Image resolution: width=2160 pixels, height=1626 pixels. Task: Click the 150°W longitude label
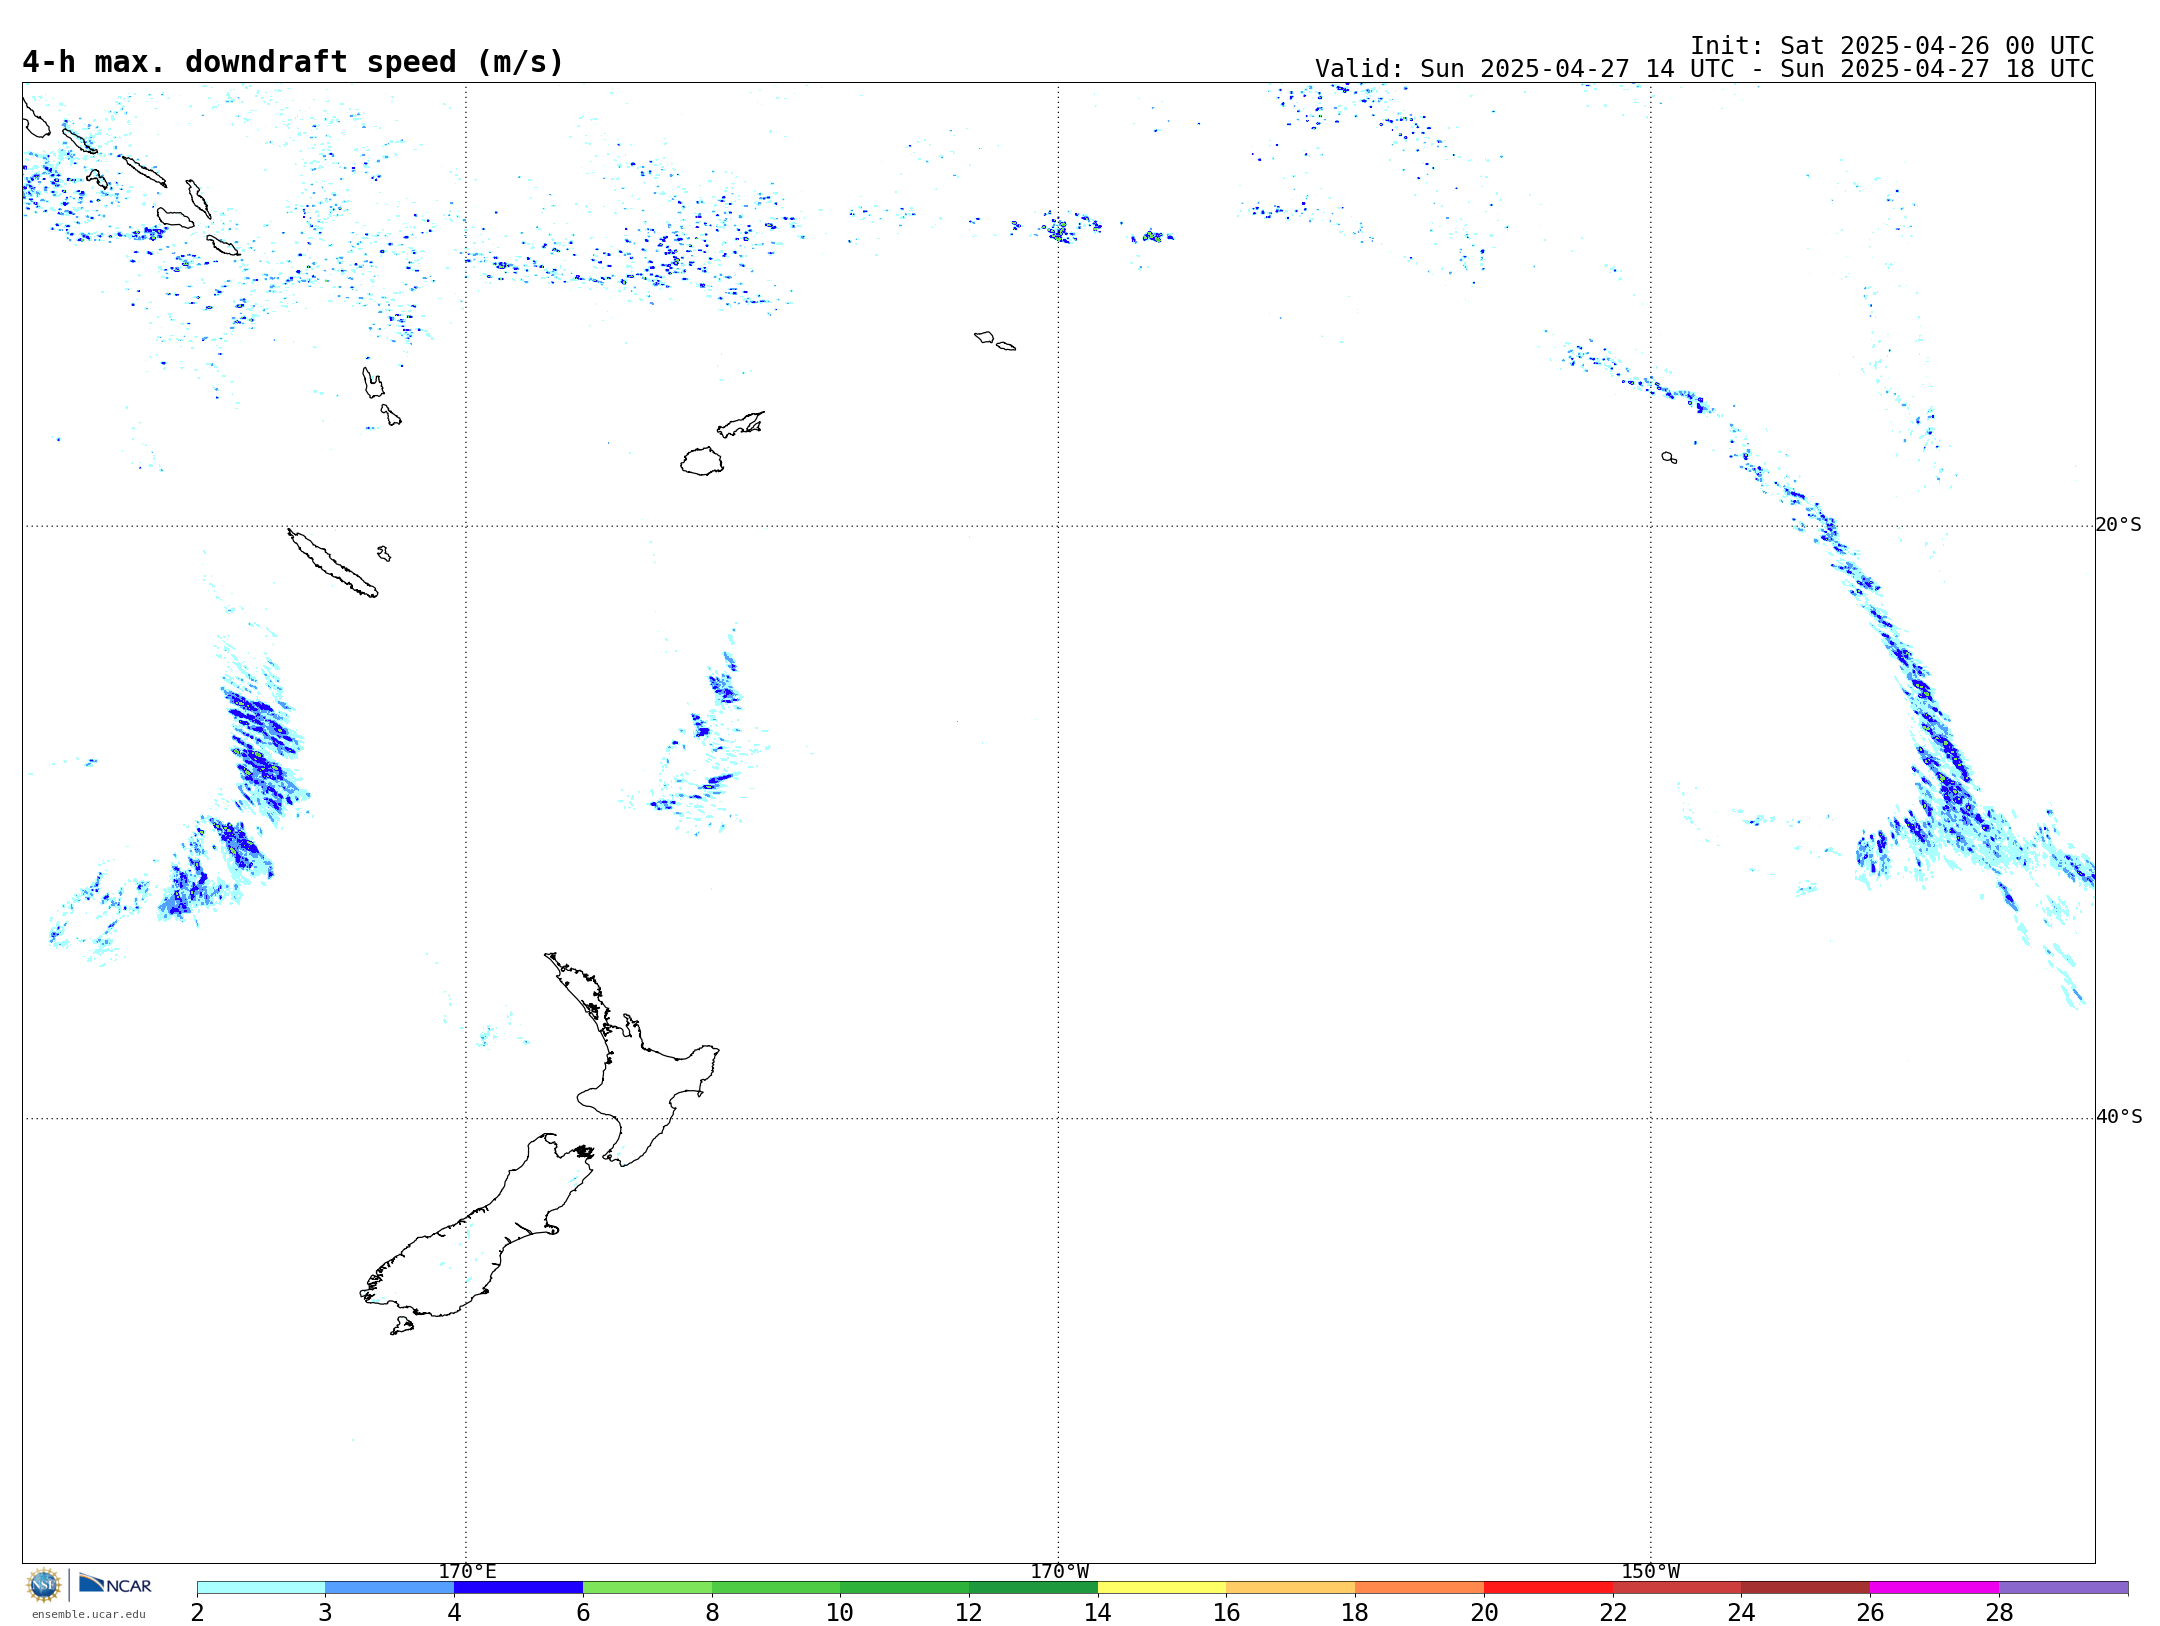pos(1651,1572)
